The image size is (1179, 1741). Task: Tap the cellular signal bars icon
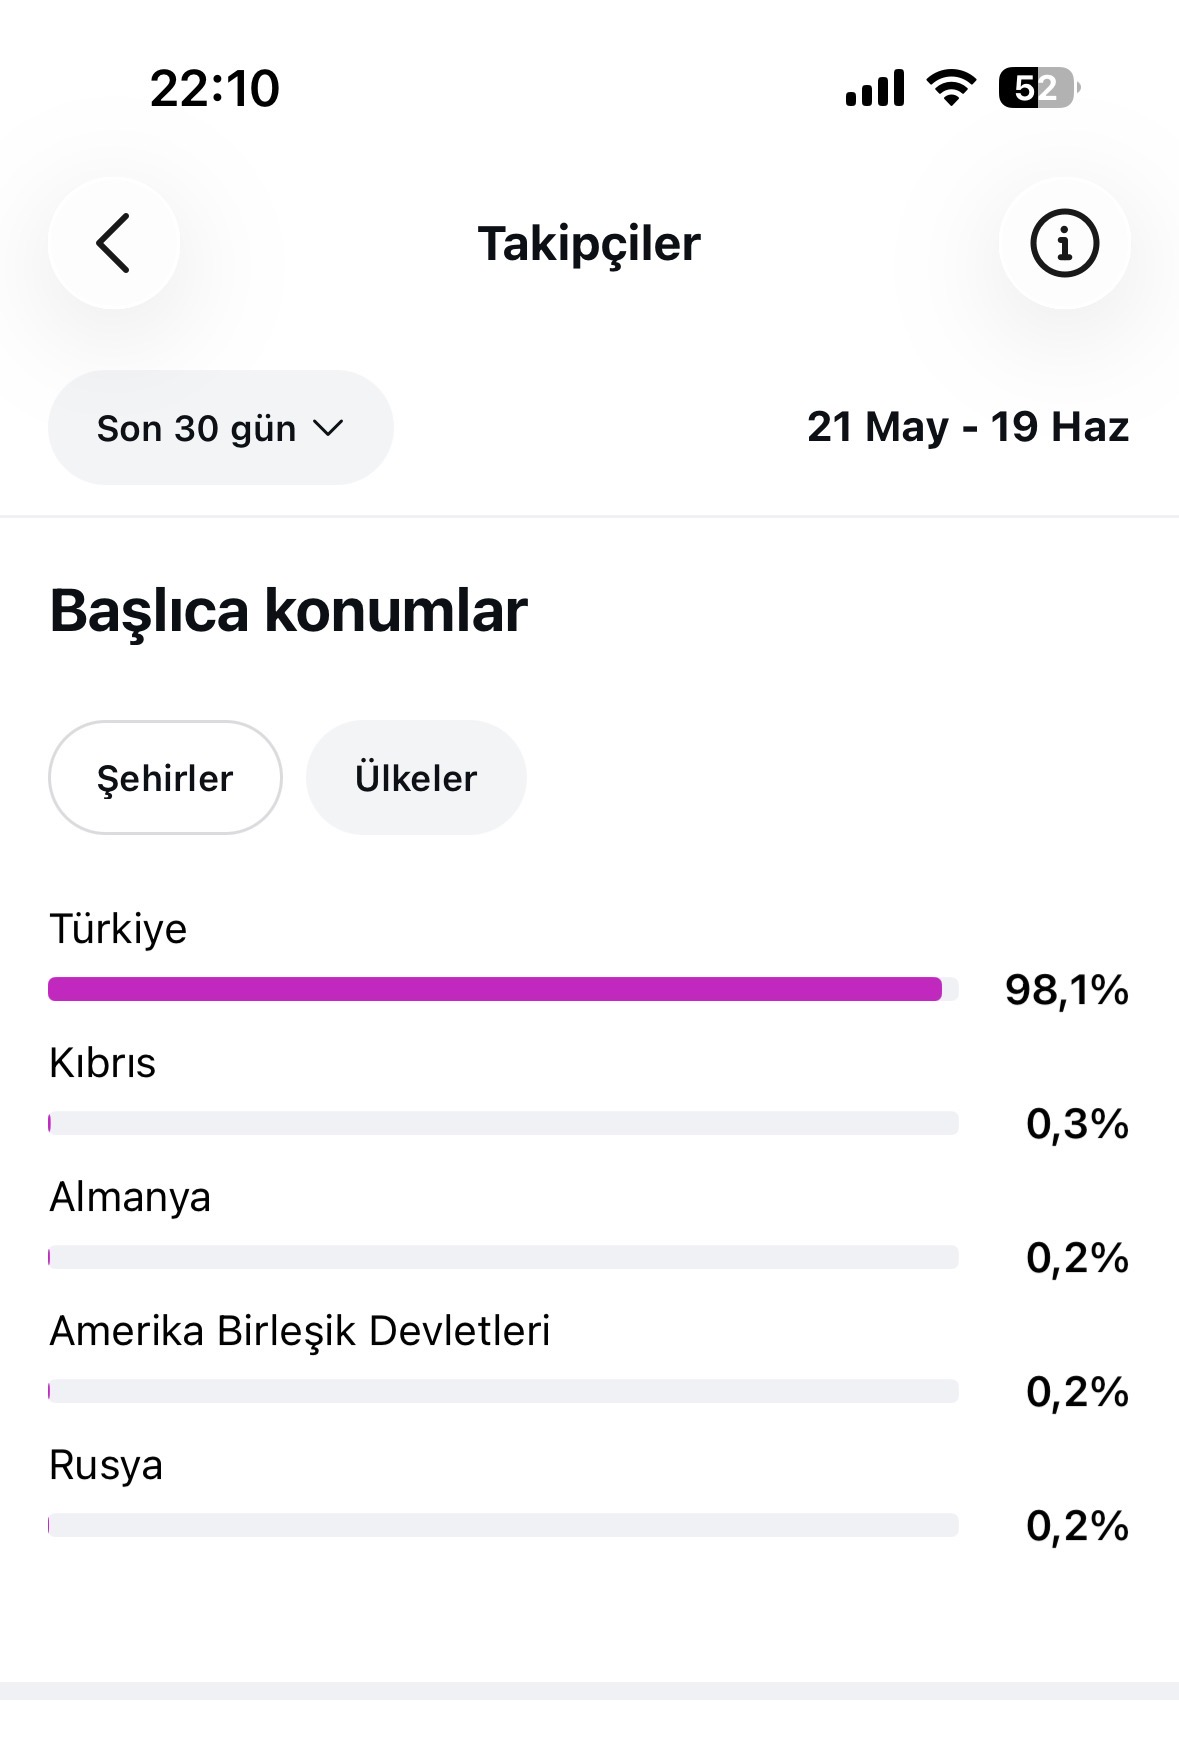tap(875, 88)
